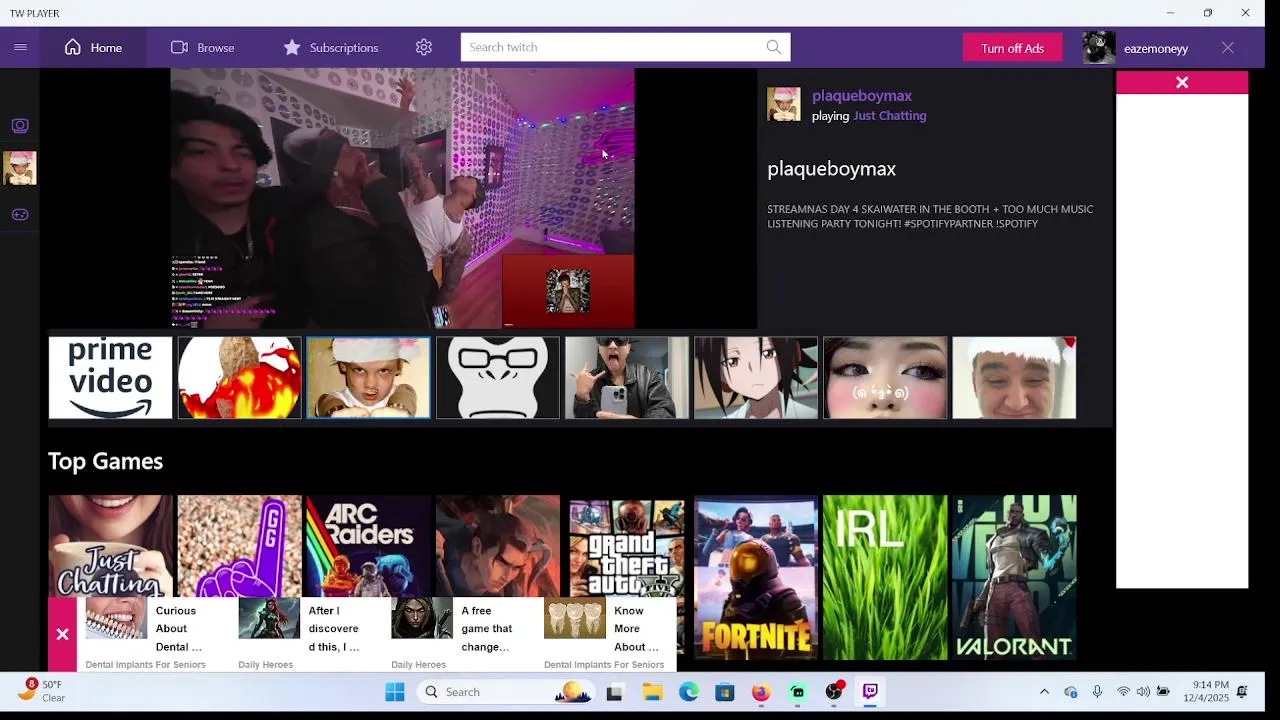Launch Firefox from the taskbar
Screen dimensions: 1280x720
[x=761, y=692]
